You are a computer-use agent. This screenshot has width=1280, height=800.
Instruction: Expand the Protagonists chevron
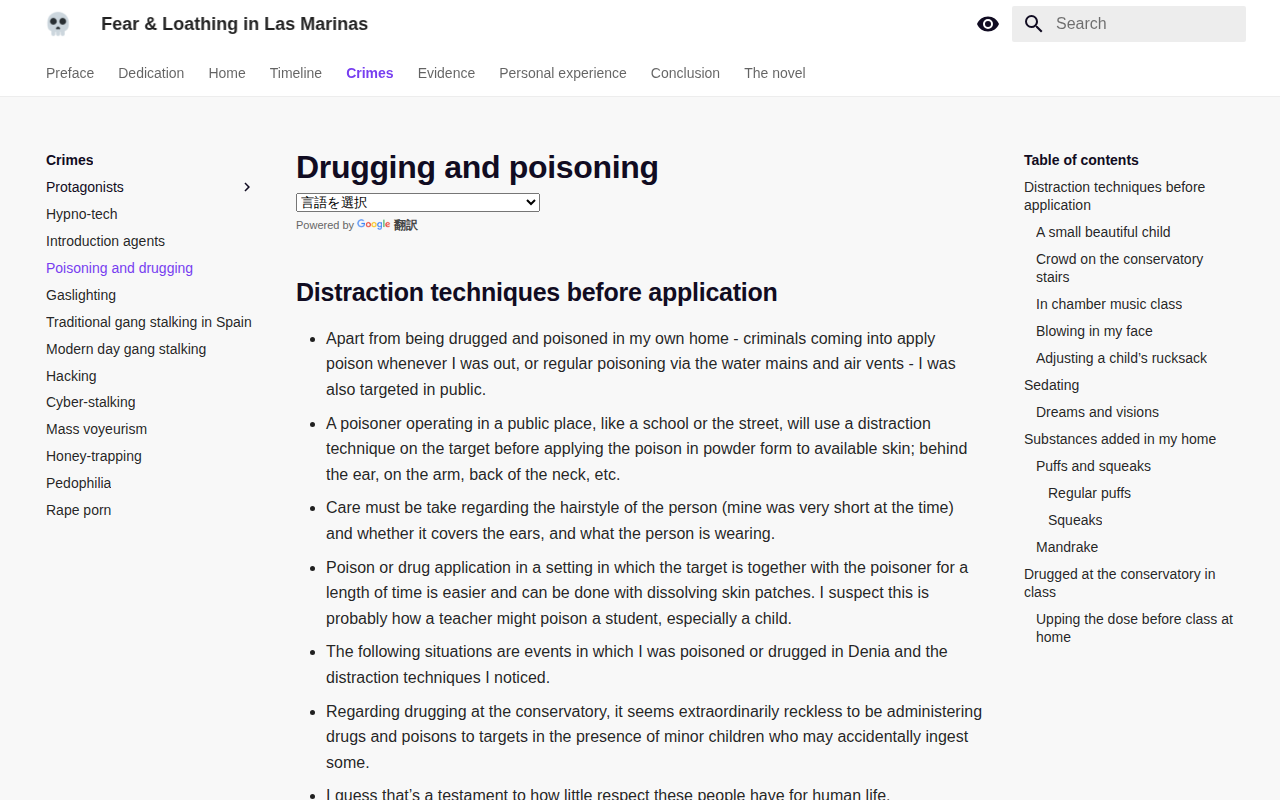point(247,187)
